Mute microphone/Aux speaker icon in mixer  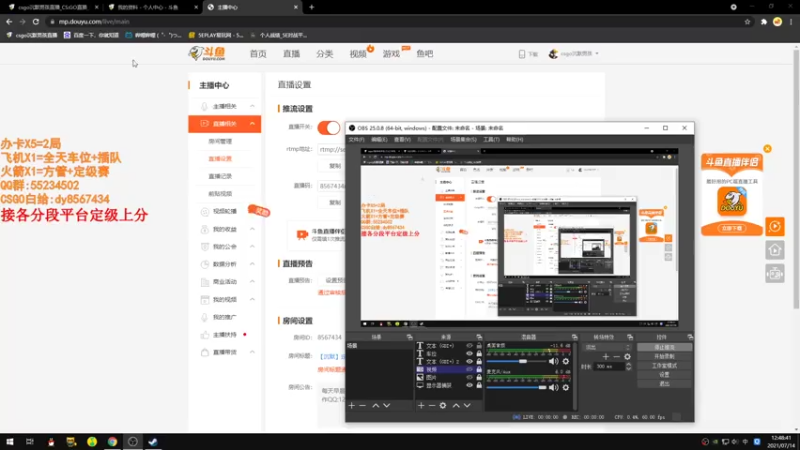click(554, 387)
